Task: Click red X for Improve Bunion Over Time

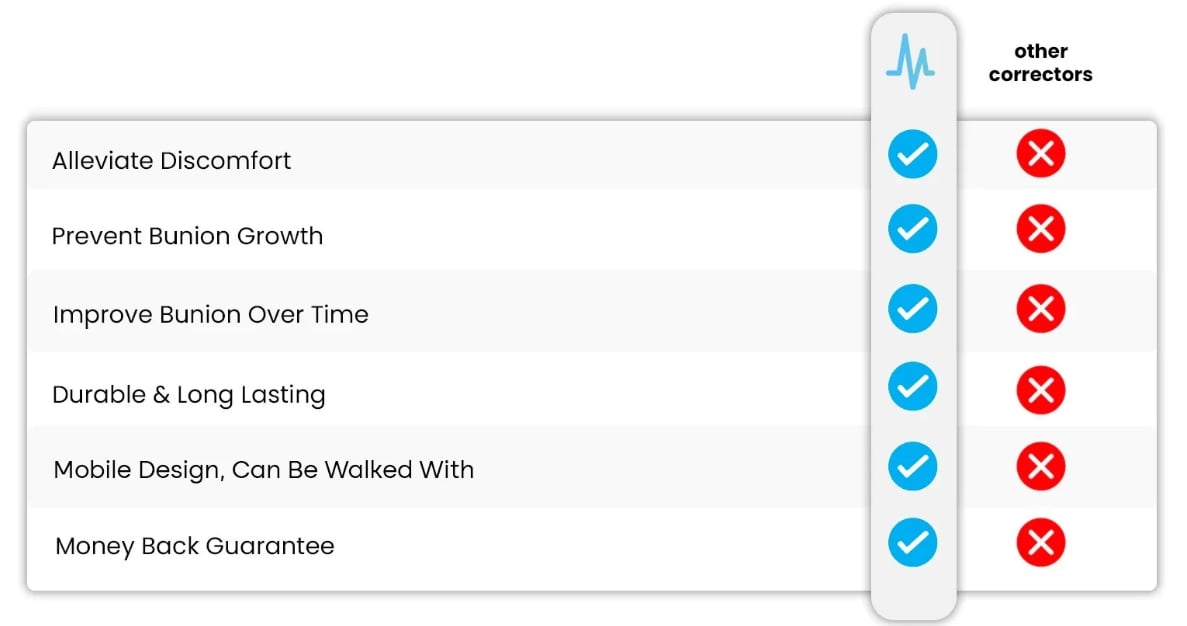Action: click(1040, 309)
